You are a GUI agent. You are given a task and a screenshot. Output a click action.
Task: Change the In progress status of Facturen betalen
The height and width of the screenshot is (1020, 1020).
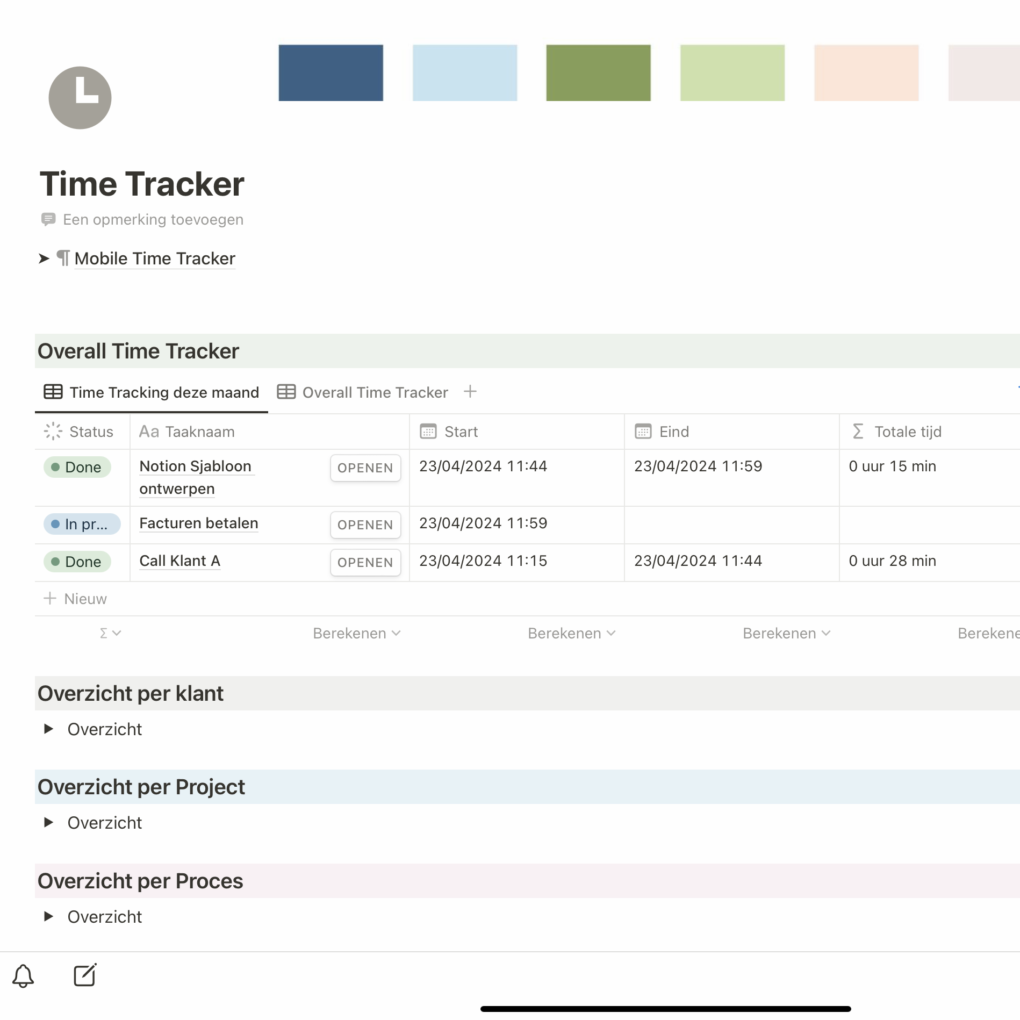(x=81, y=524)
